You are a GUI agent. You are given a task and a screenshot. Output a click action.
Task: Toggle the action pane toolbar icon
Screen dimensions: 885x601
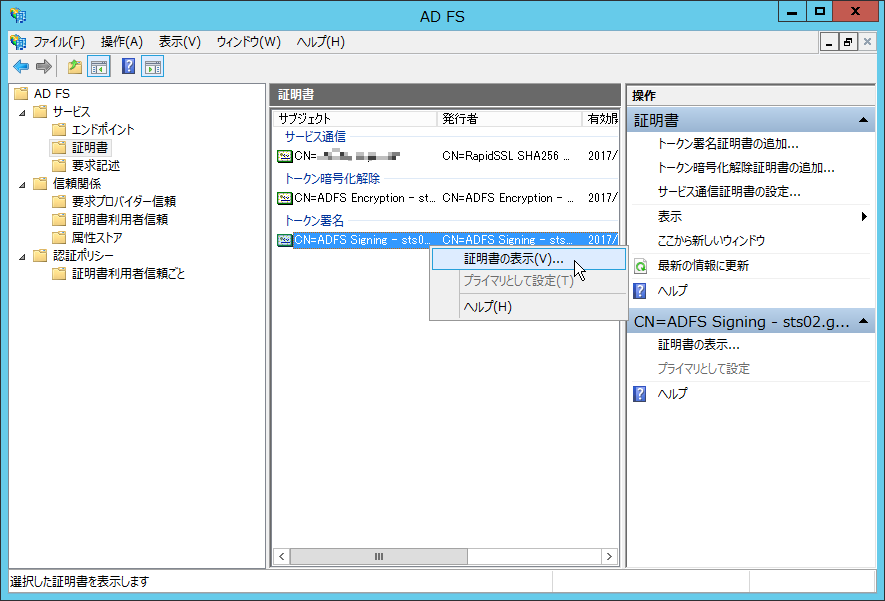click(152, 67)
